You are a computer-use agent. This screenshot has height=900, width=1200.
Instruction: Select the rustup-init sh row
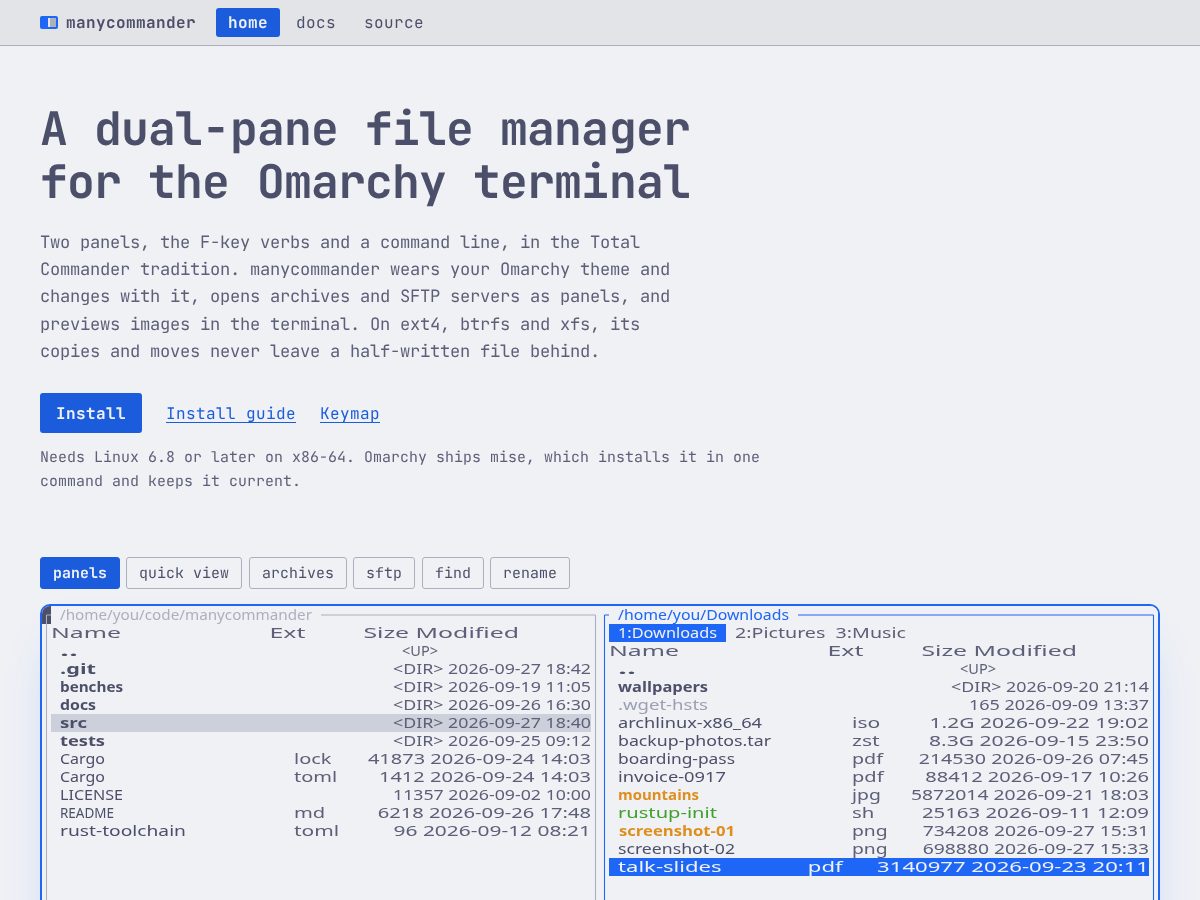click(879, 813)
